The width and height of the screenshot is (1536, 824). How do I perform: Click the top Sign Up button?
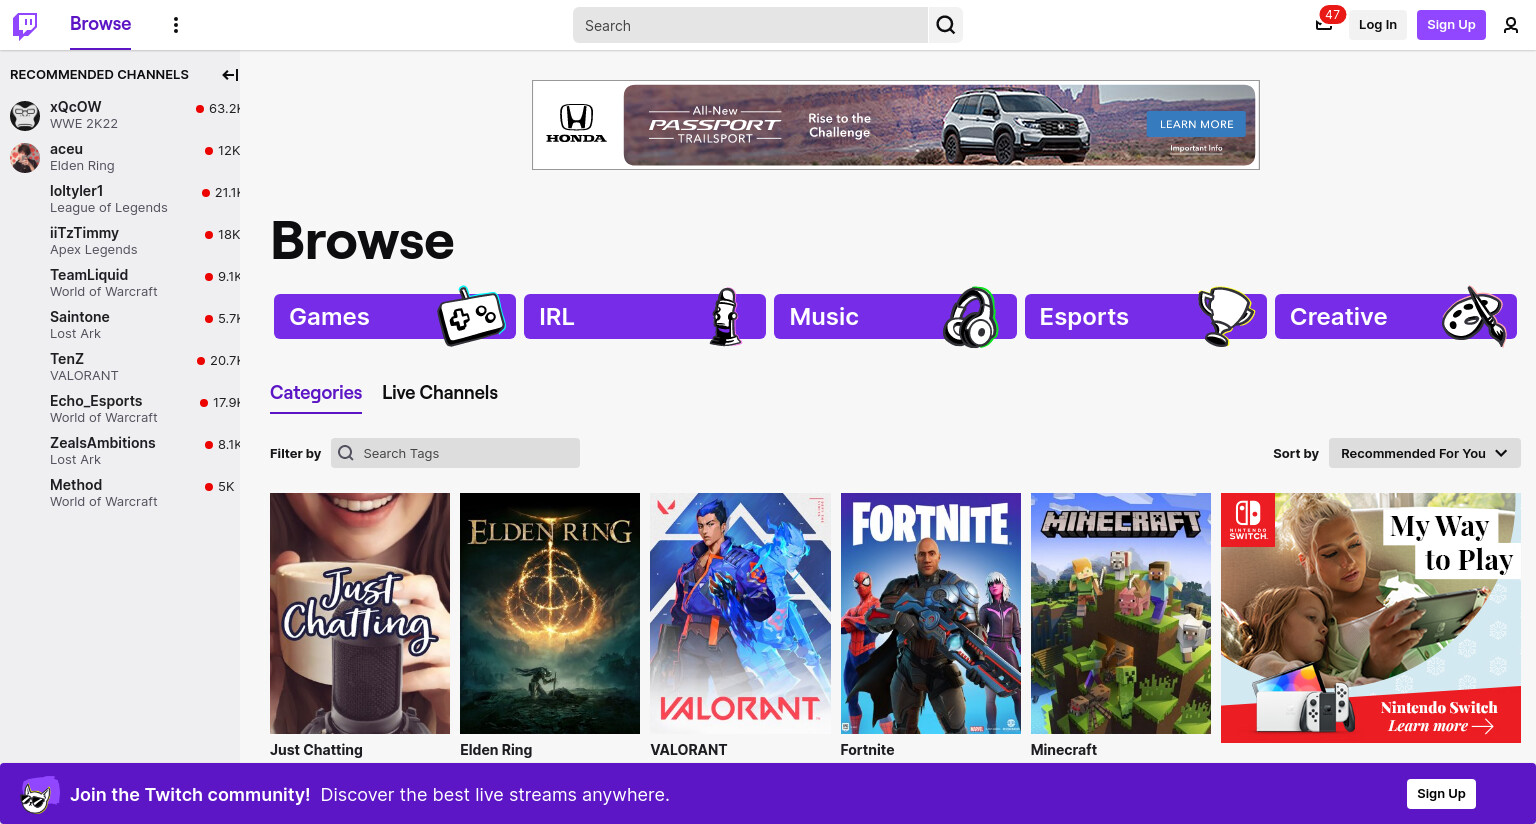click(1451, 25)
